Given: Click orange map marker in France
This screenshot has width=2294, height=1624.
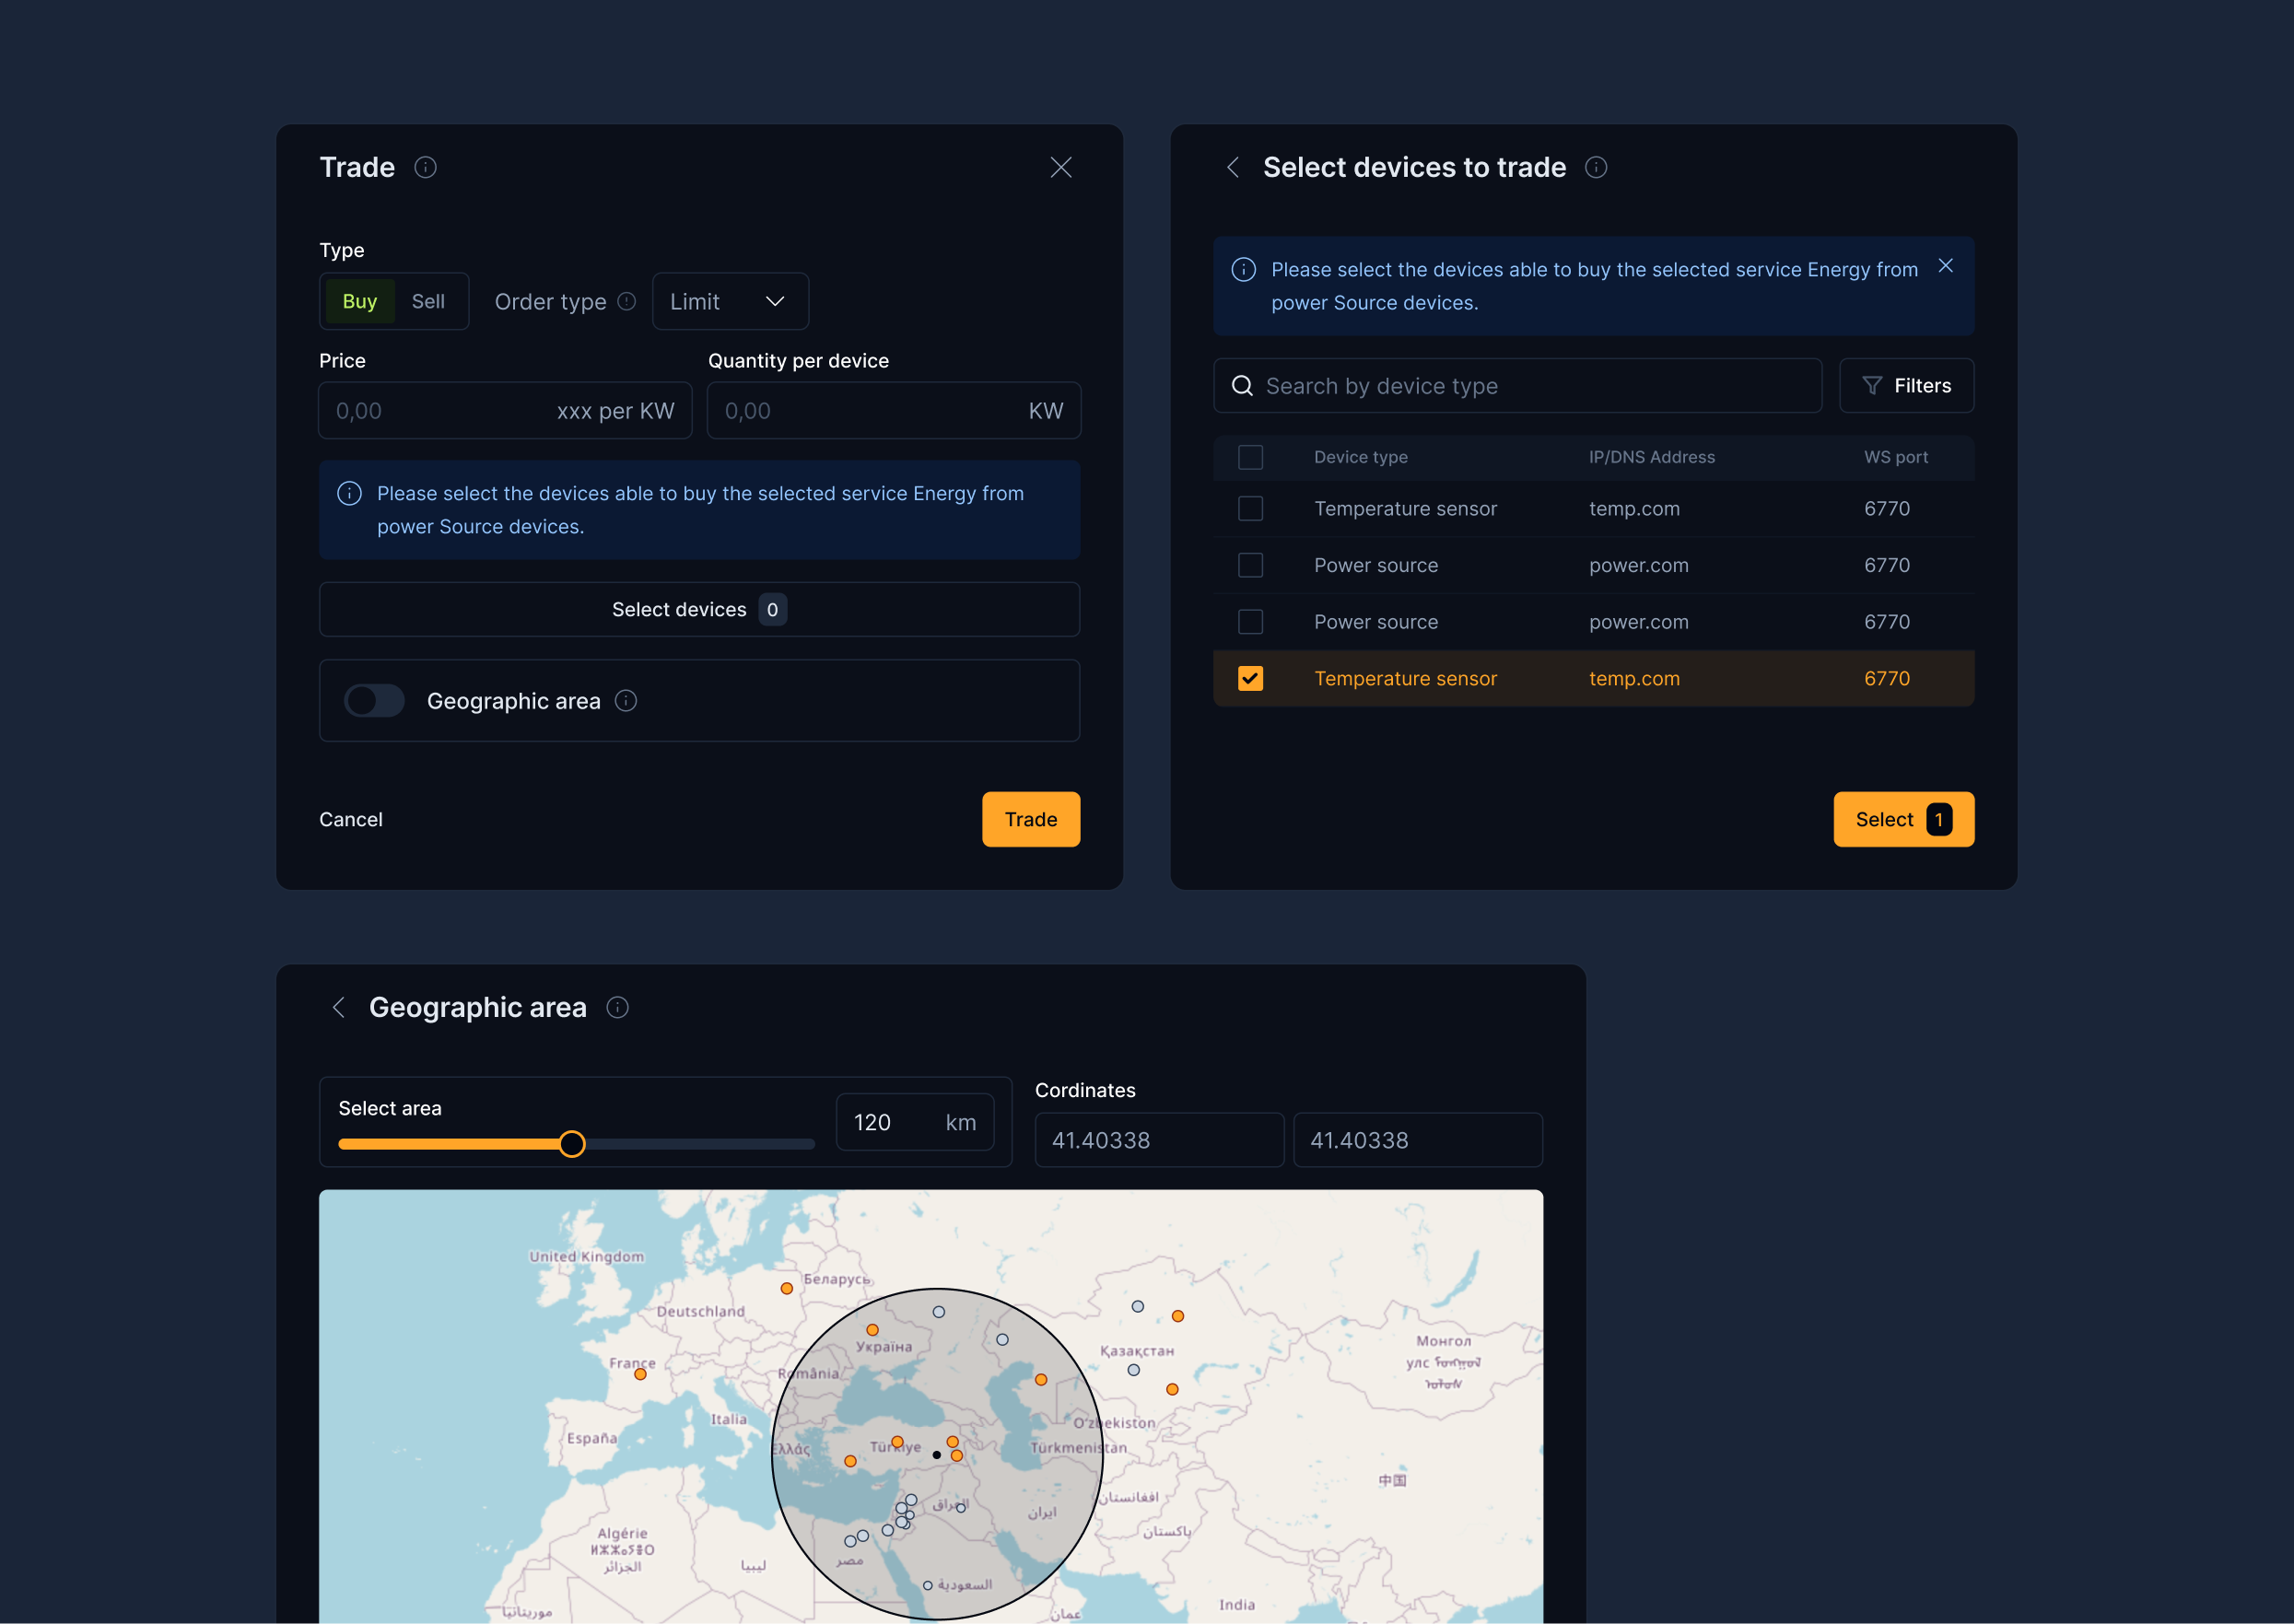Looking at the screenshot, I should (640, 1374).
